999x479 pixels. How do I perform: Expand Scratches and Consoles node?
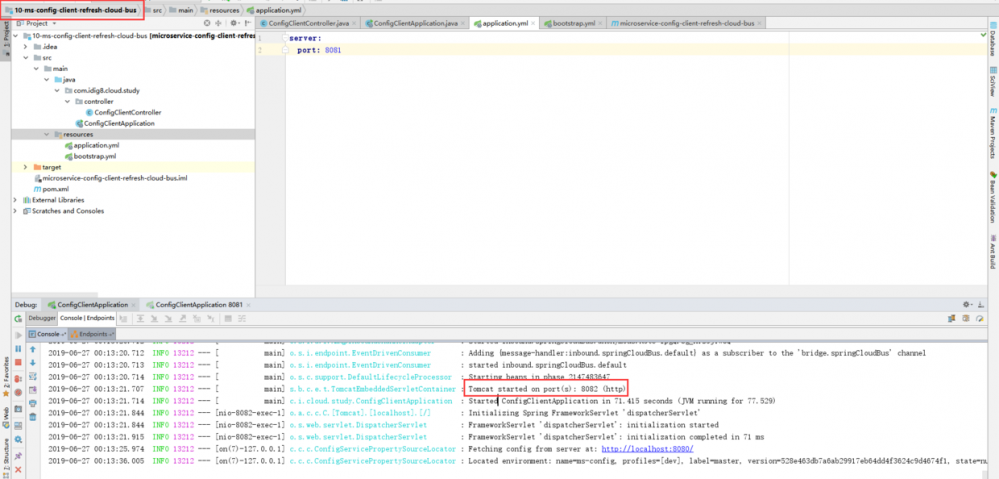click(x=15, y=211)
